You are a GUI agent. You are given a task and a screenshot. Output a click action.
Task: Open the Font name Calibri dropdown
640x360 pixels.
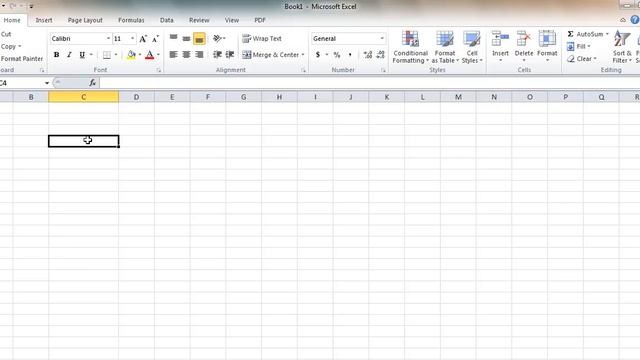(108, 38)
